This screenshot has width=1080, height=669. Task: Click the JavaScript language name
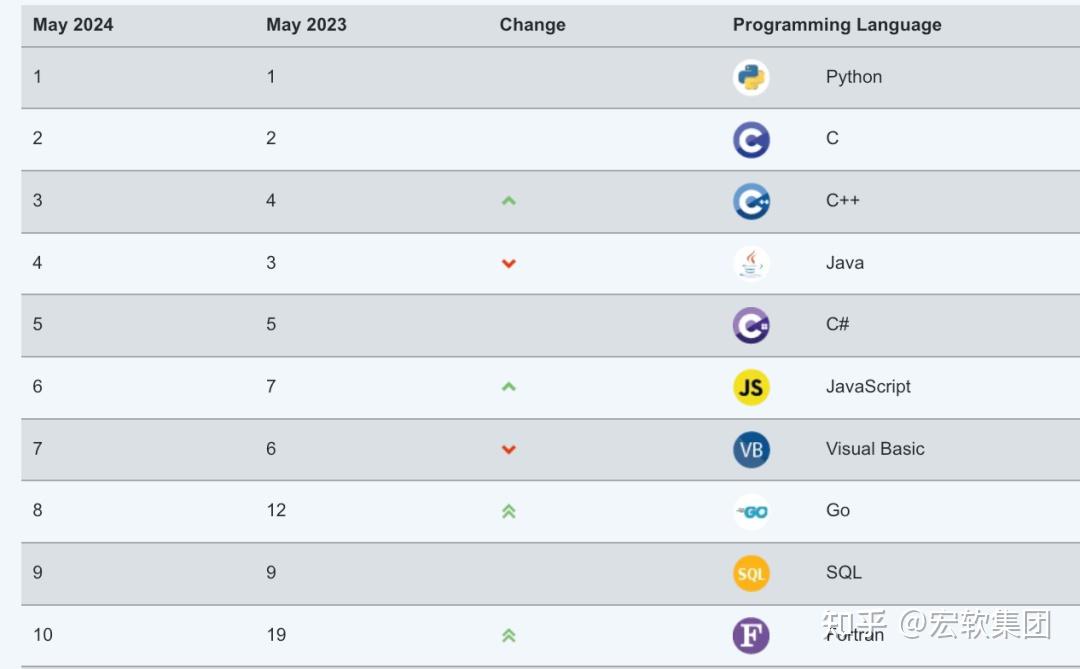click(x=868, y=387)
